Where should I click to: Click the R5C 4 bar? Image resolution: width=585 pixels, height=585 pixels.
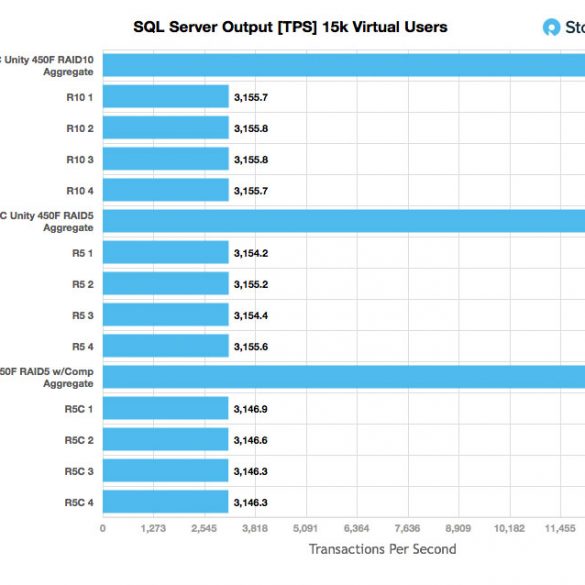[x=166, y=502]
